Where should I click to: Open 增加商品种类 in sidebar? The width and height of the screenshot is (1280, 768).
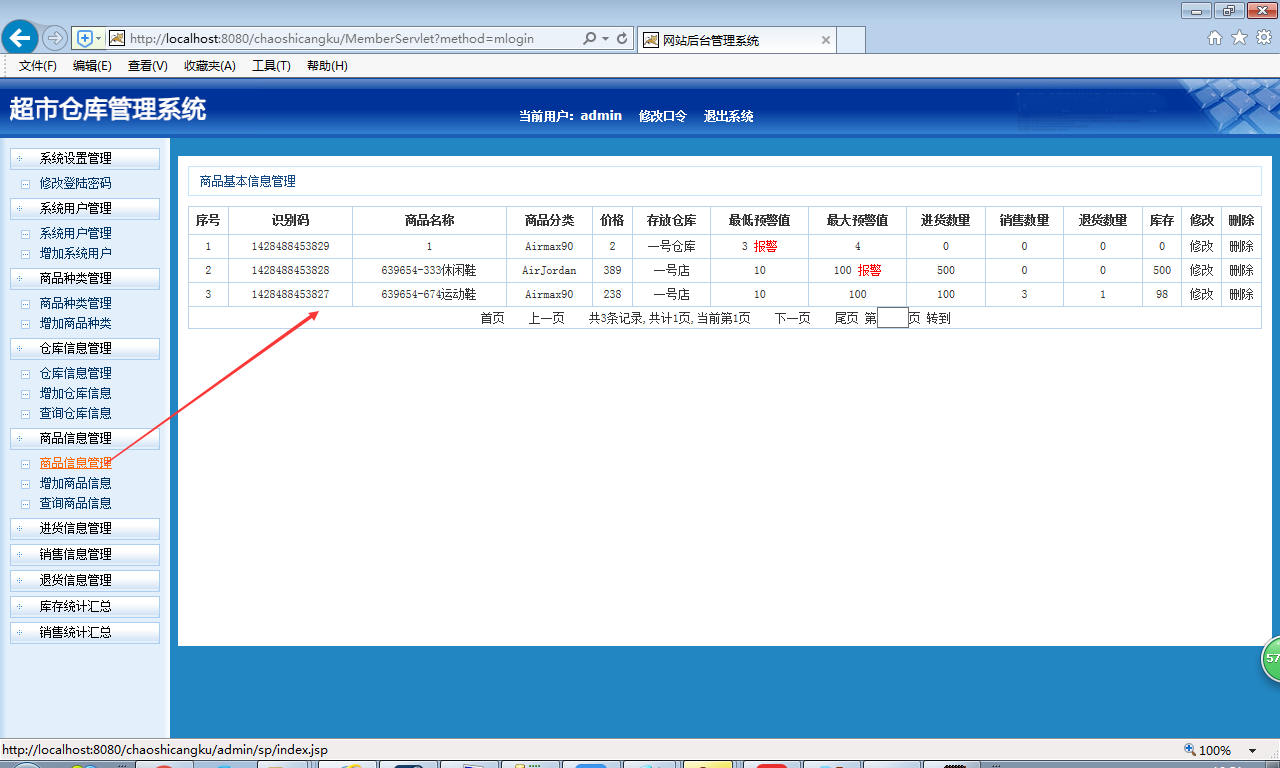click(75, 324)
